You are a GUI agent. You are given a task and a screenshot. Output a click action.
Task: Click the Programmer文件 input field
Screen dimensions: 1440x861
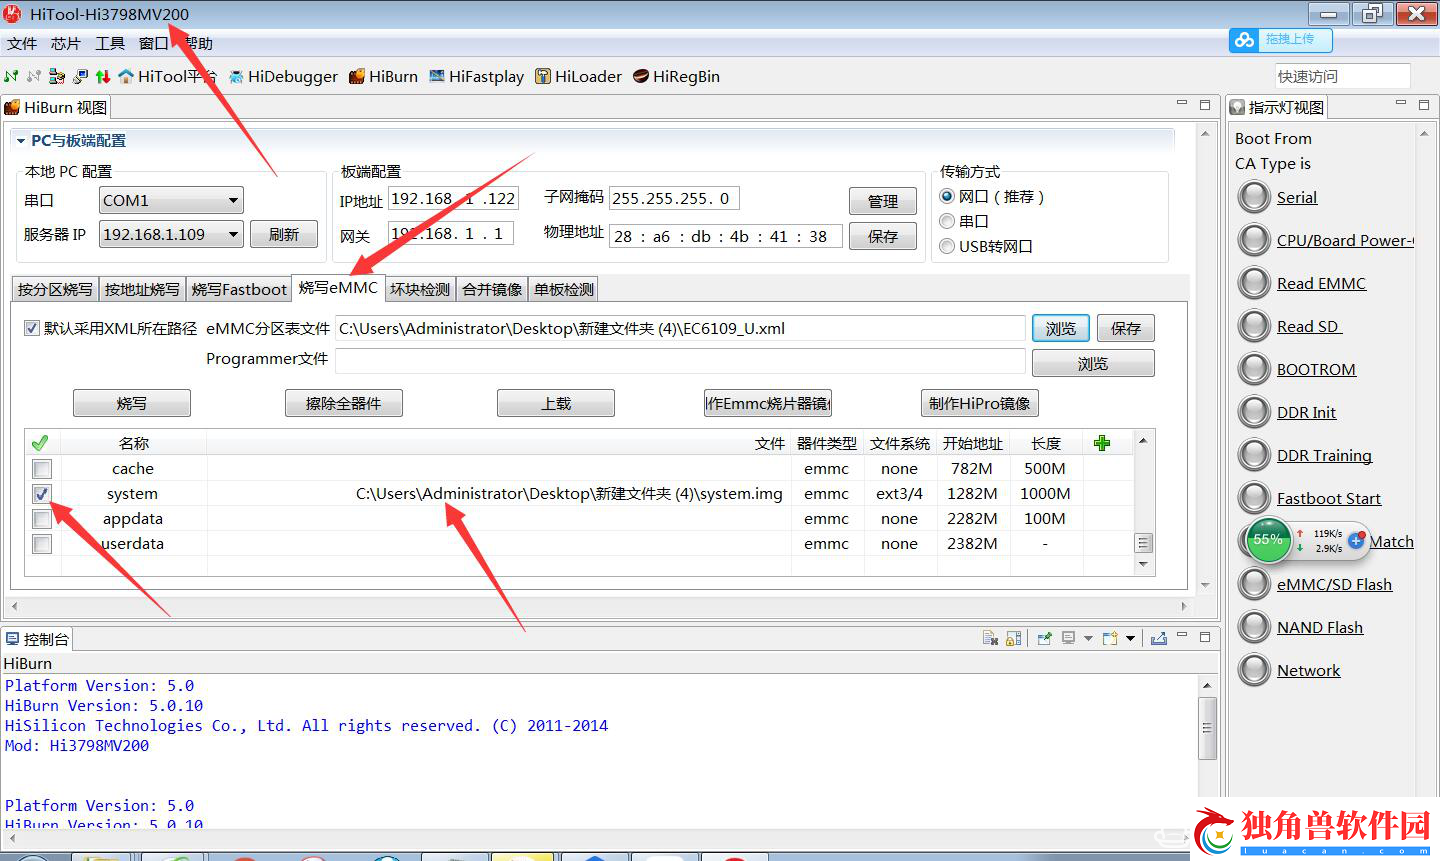click(680, 360)
